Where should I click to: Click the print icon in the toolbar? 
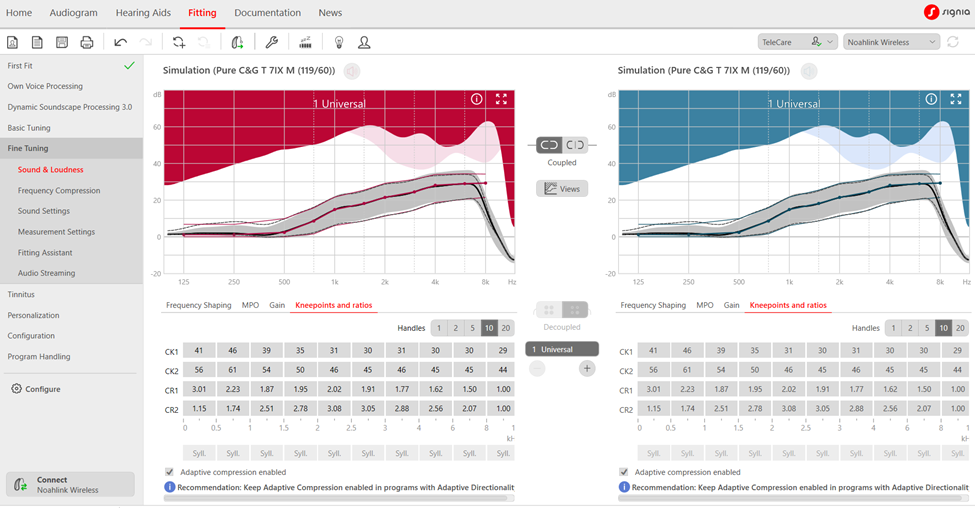tap(87, 42)
